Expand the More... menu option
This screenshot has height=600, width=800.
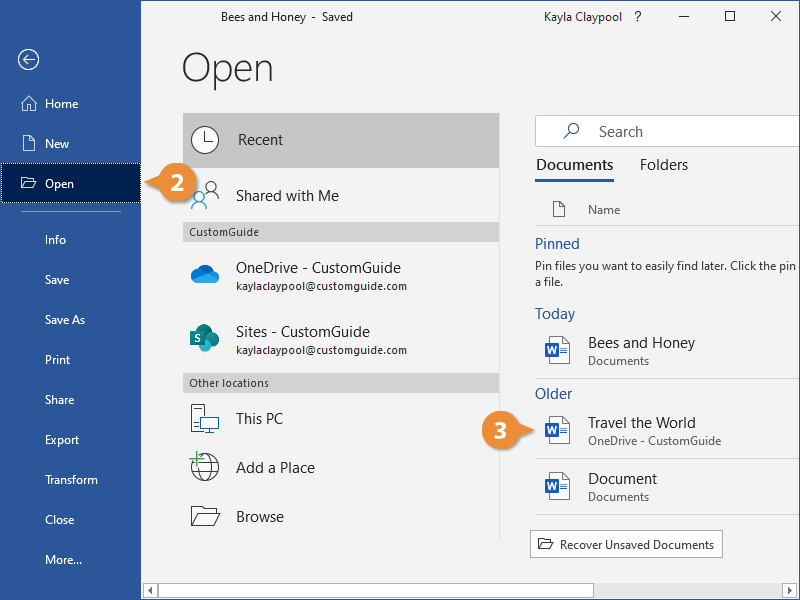(x=63, y=560)
